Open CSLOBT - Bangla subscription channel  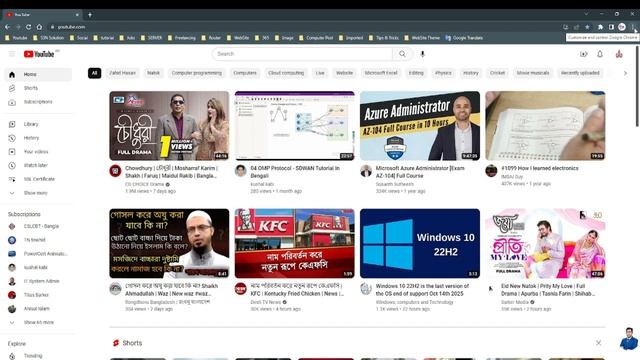pyautogui.click(x=38, y=227)
